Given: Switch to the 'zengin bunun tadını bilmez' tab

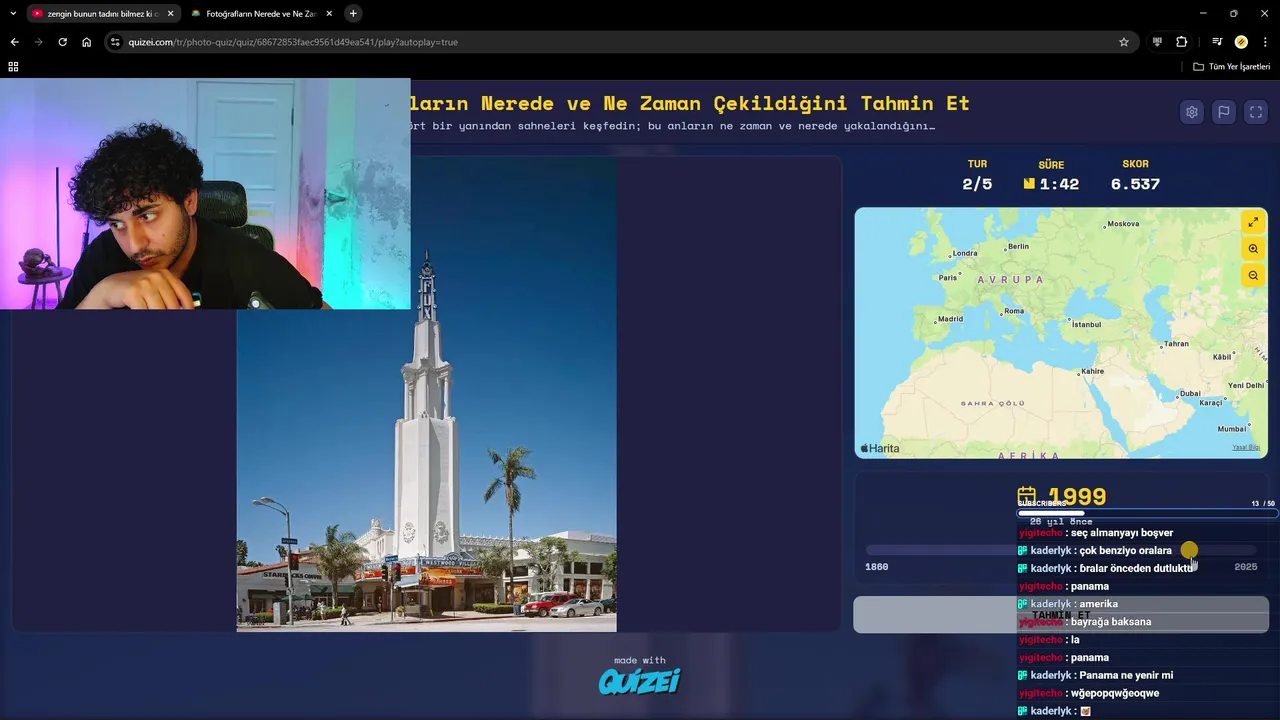Looking at the screenshot, I should point(102,13).
